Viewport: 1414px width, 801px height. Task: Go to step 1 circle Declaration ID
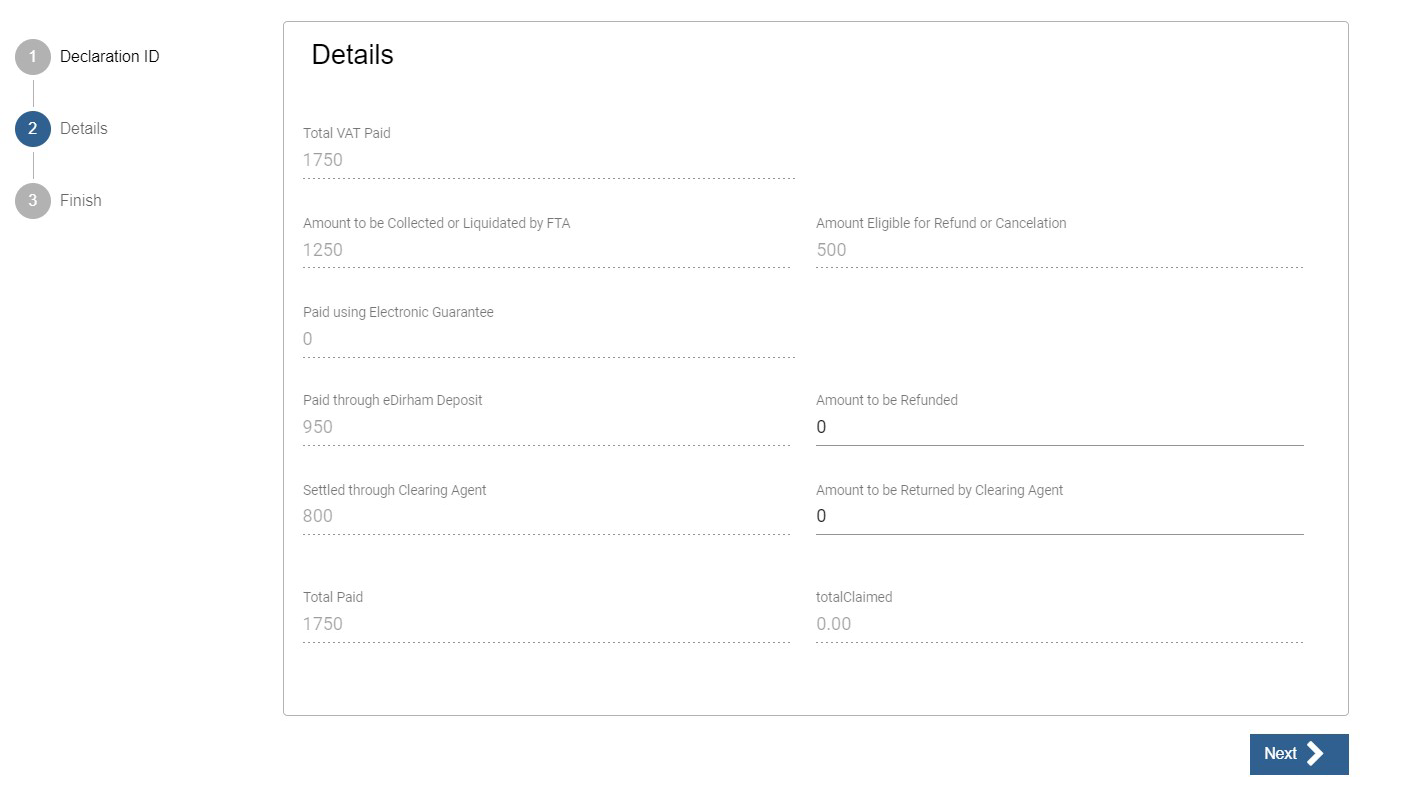click(33, 57)
